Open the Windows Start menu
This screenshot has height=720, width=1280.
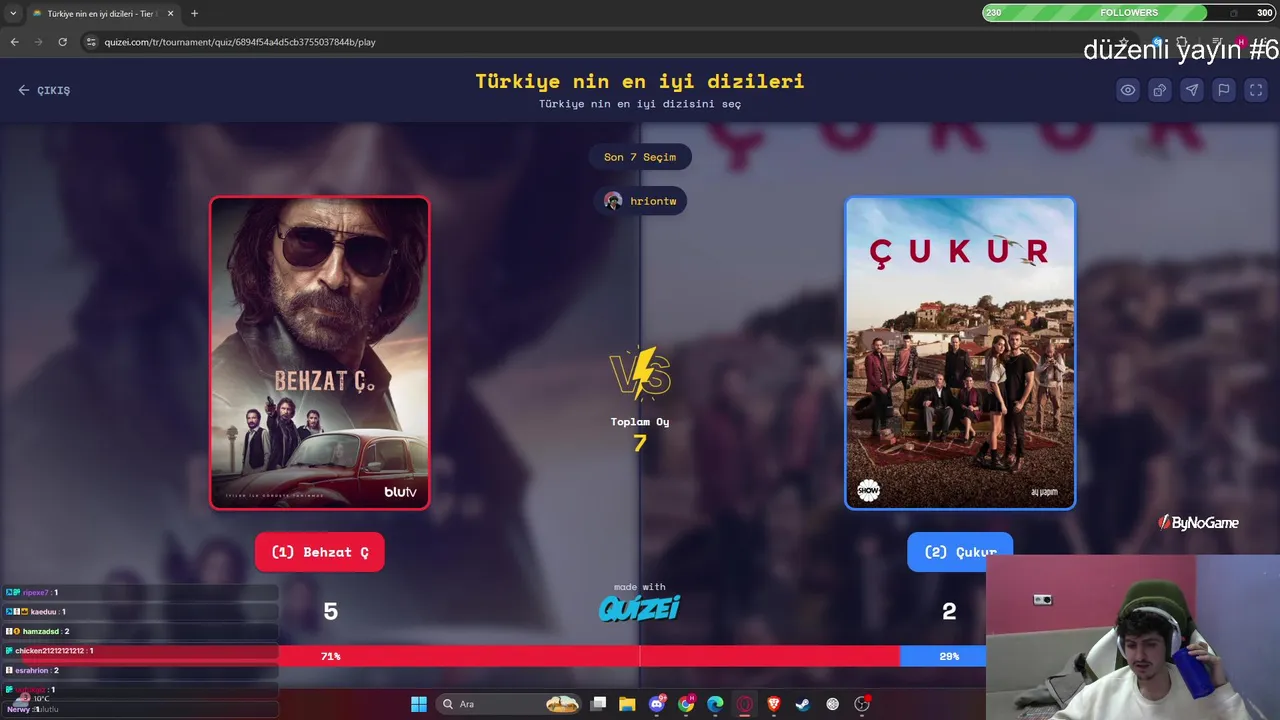[x=419, y=704]
